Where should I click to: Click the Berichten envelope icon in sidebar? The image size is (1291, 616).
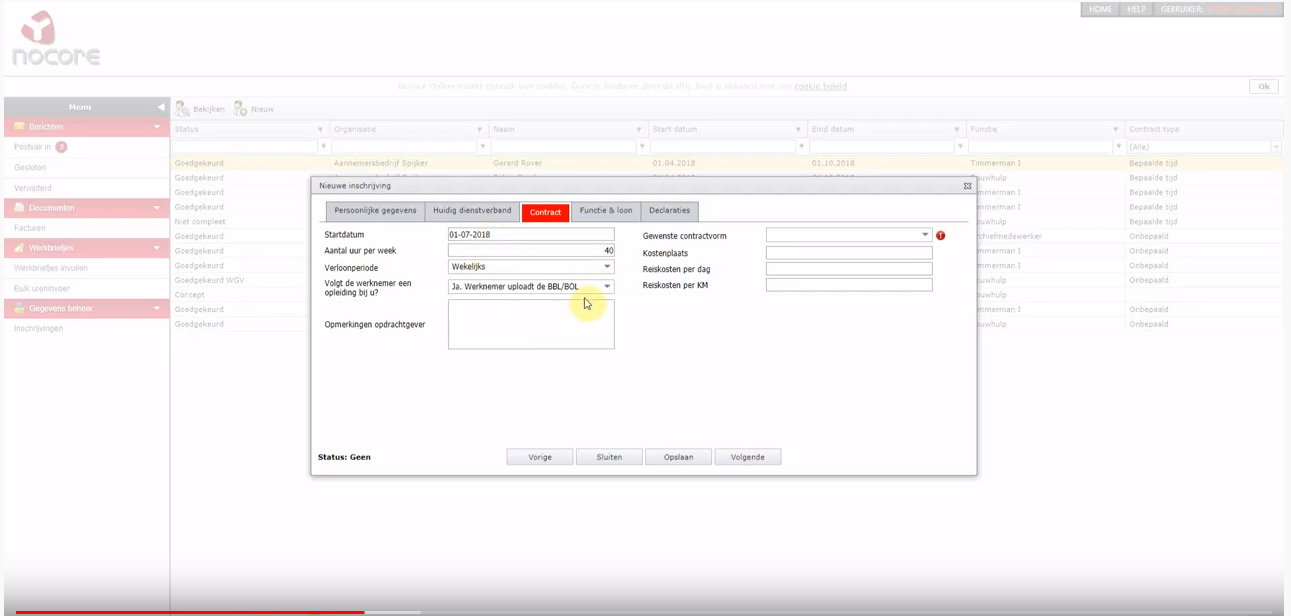coord(19,126)
